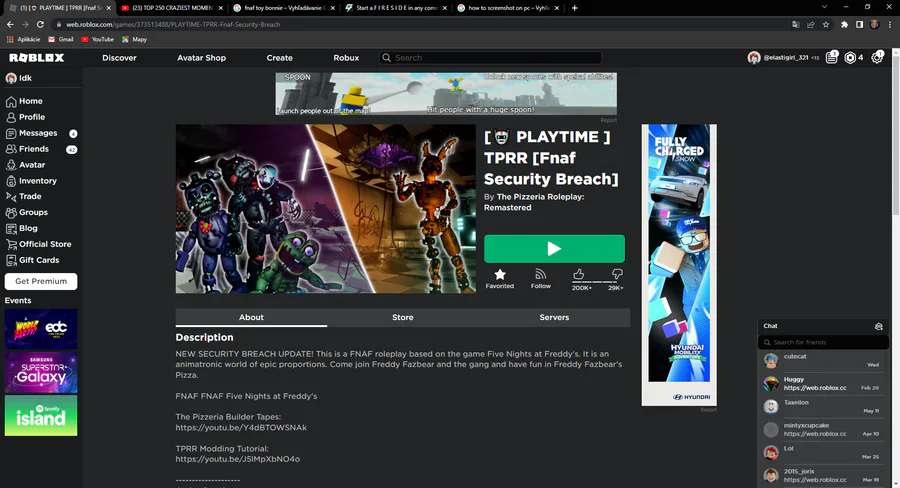Image resolution: width=900 pixels, height=488 pixels.
Task: Go back with browser back arrow
Action: tap(10, 25)
